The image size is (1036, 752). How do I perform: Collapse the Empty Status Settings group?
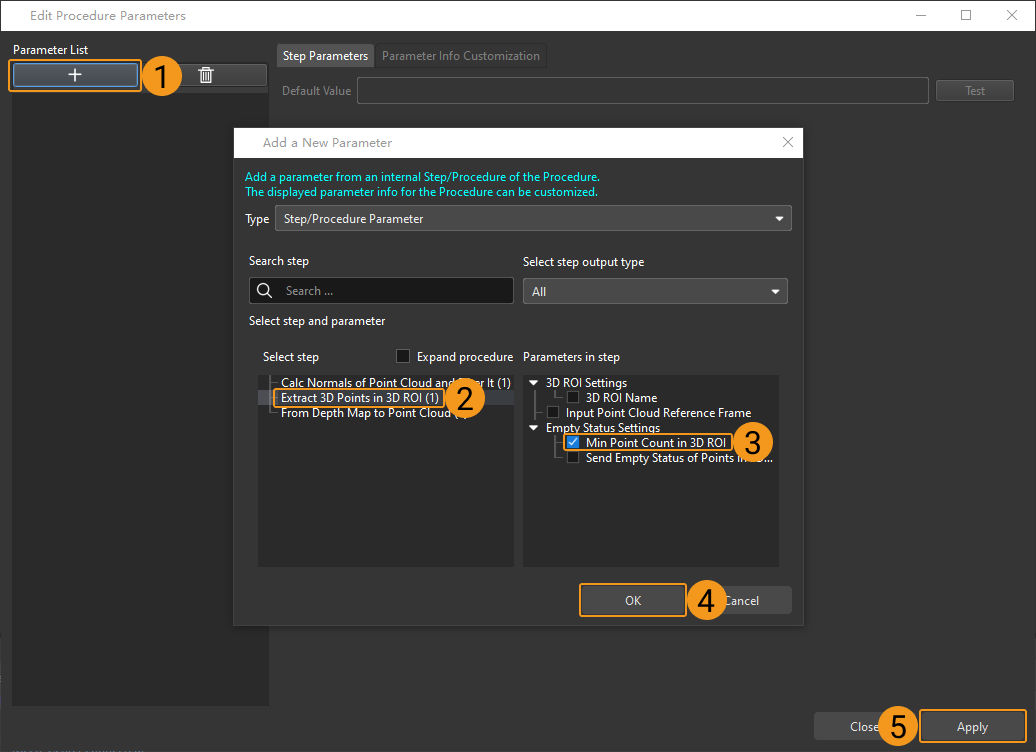pyautogui.click(x=533, y=428)
